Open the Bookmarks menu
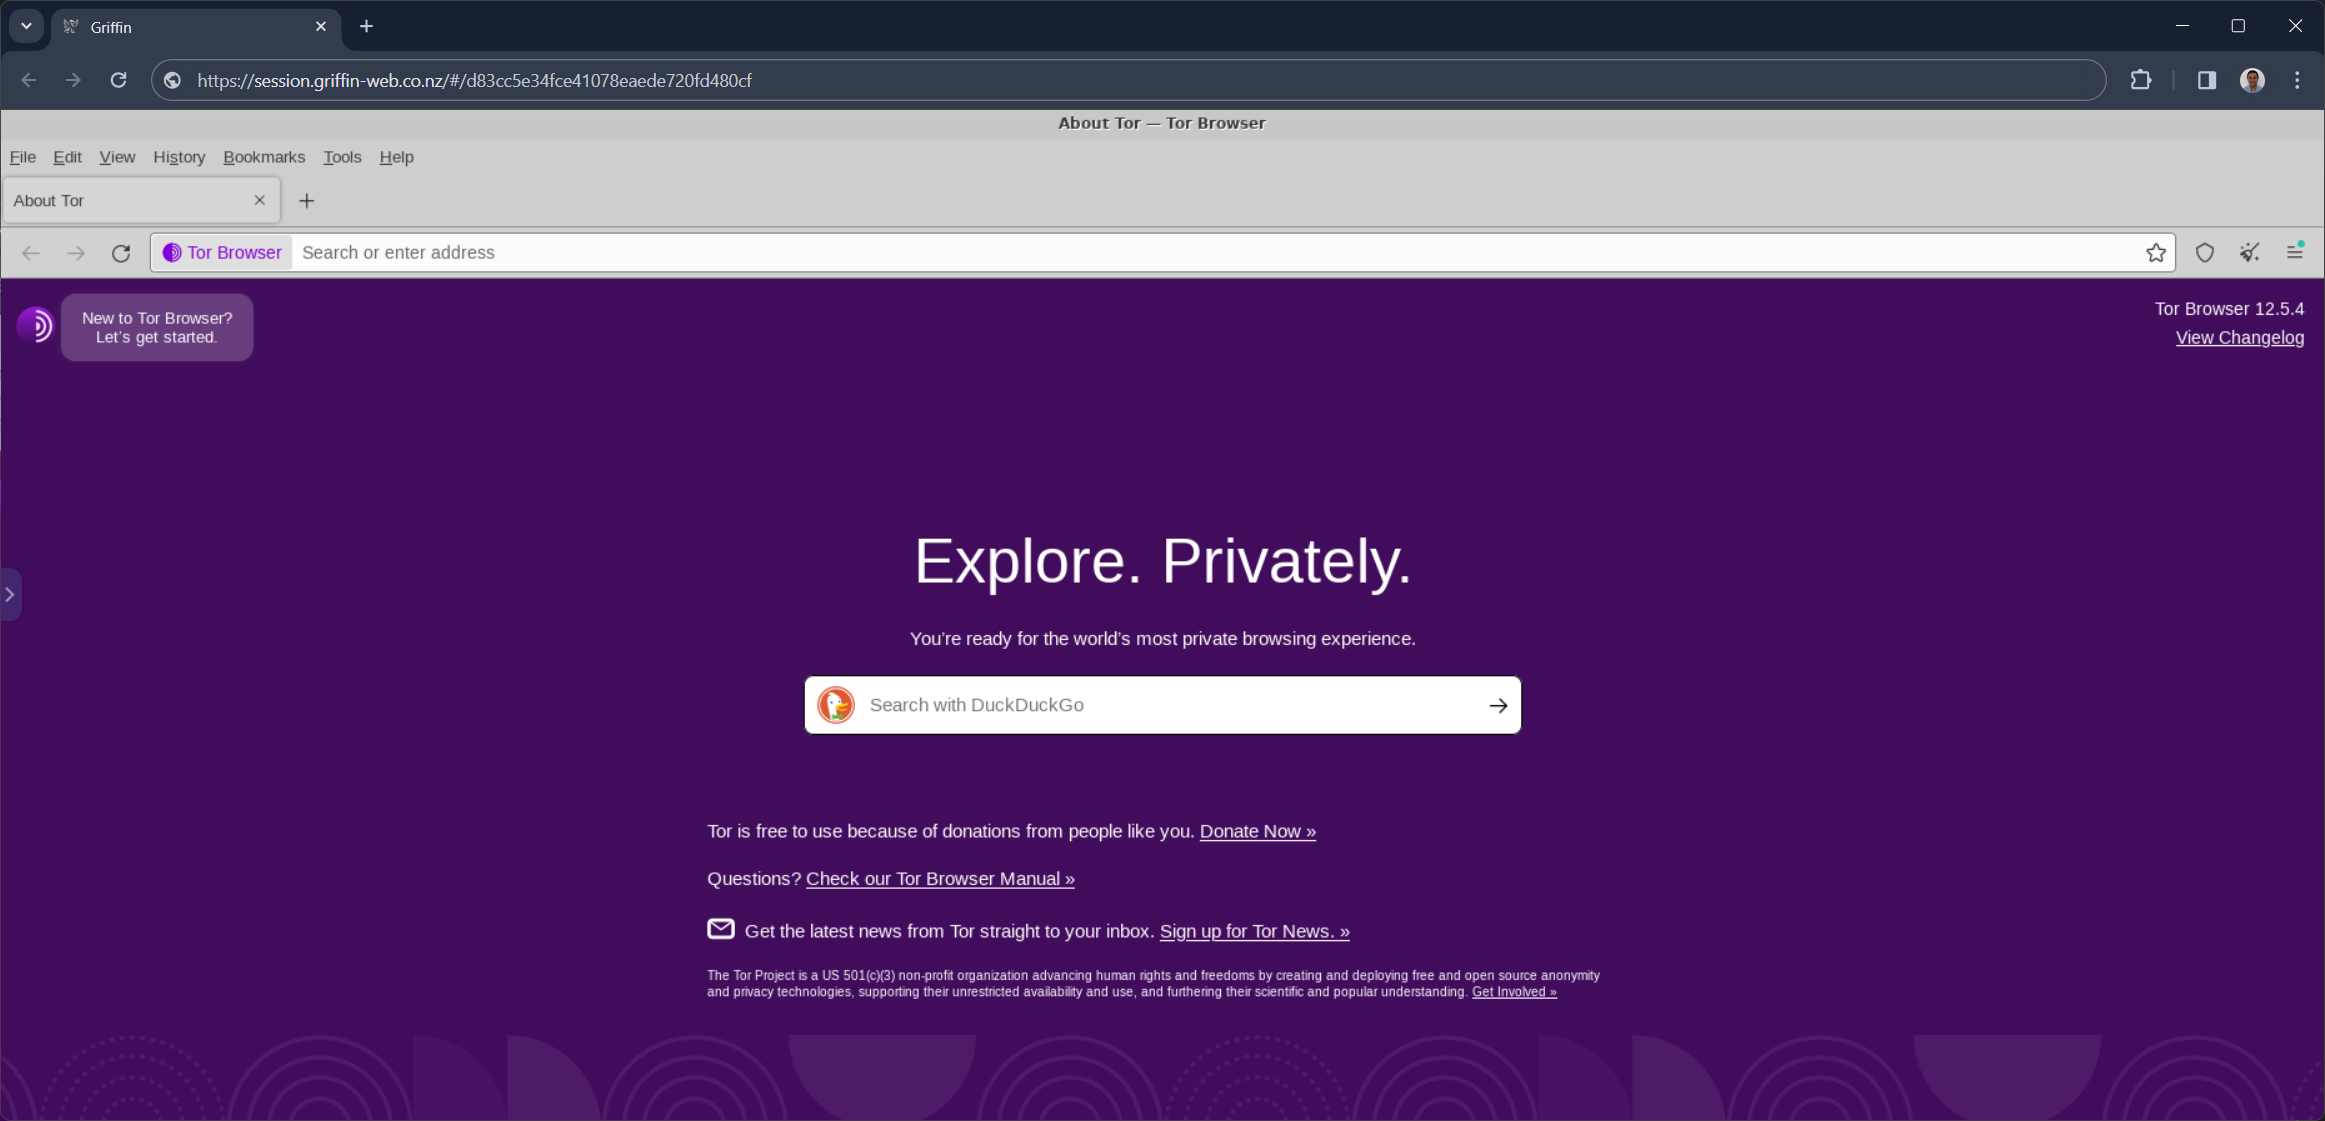This screenshot has width=2325, height=1121. (264, 157)
